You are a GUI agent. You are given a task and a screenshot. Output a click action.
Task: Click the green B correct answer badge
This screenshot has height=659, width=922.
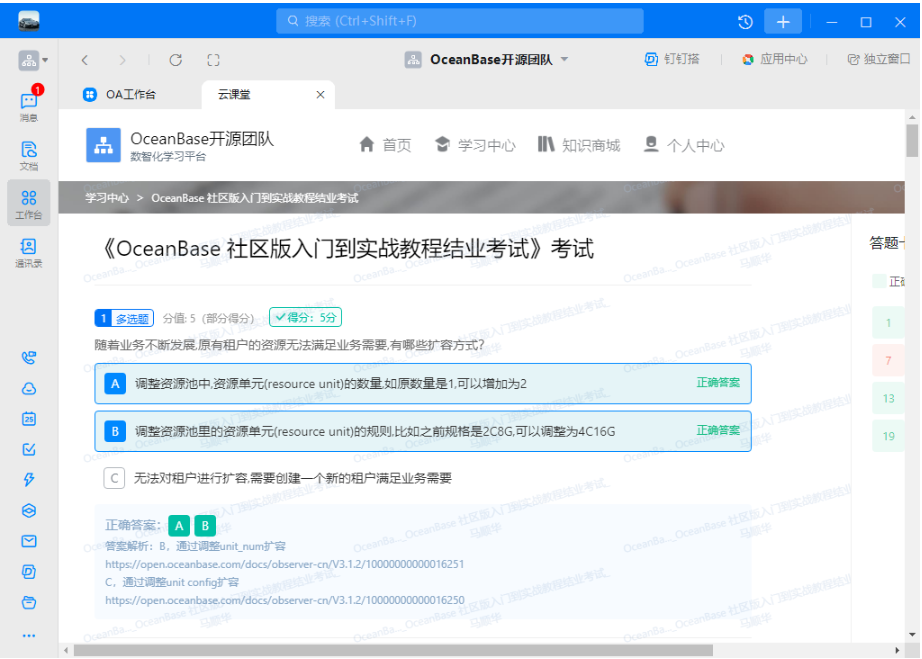[205, 526]
